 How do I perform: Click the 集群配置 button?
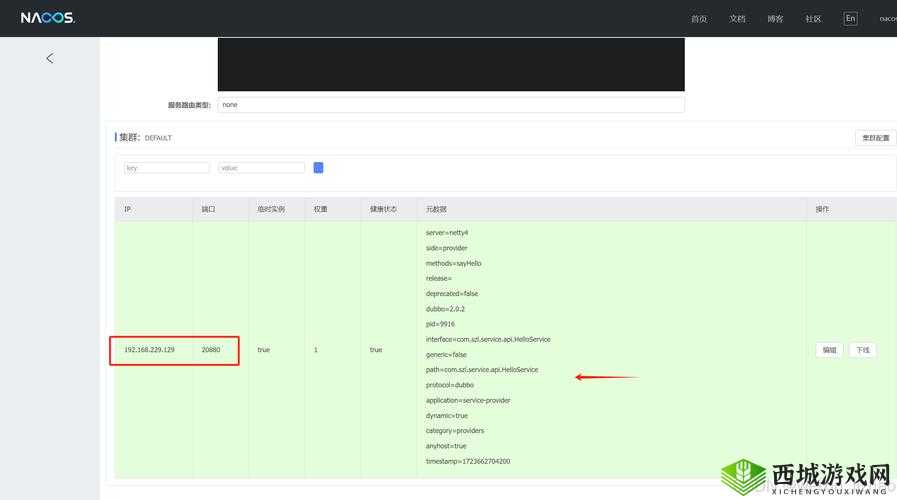(x=875, y=138)
